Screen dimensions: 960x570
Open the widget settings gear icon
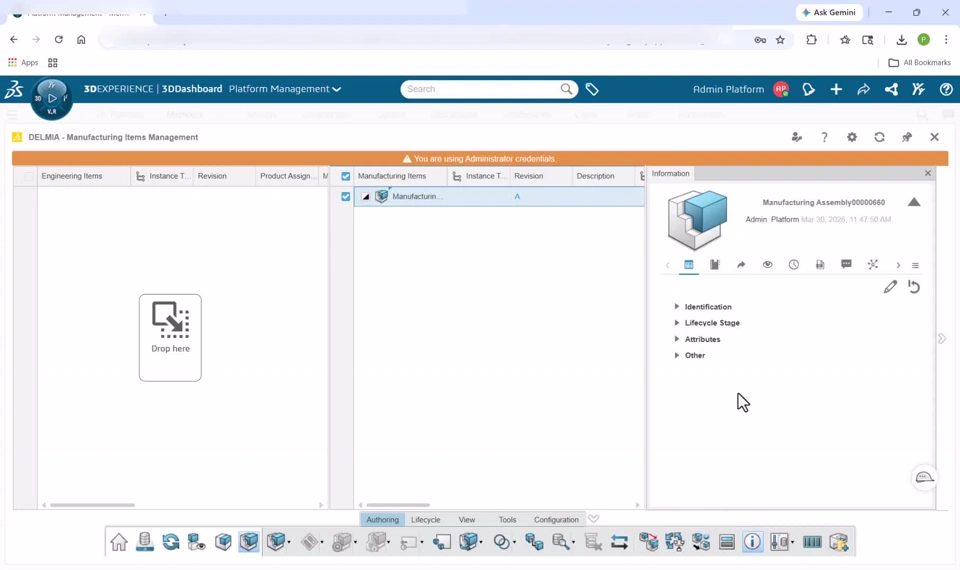852,137
